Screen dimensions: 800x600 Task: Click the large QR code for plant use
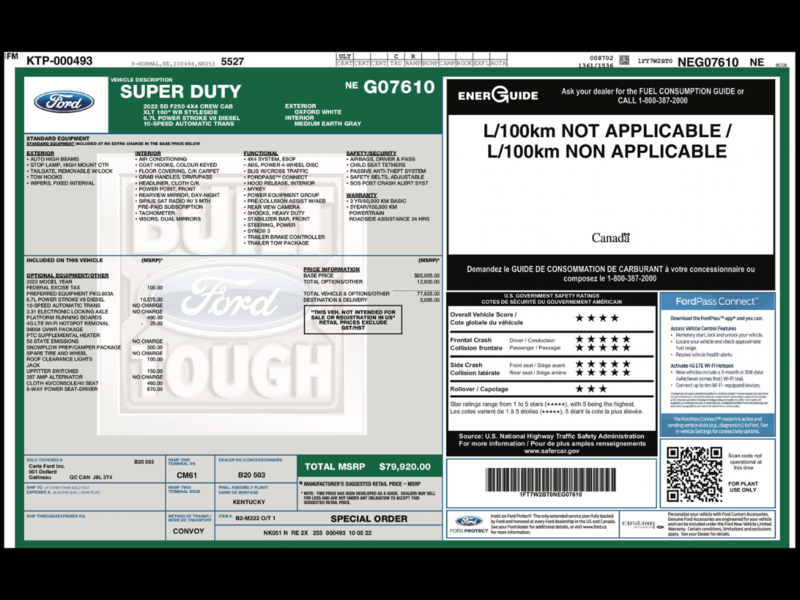coord(694,474)
